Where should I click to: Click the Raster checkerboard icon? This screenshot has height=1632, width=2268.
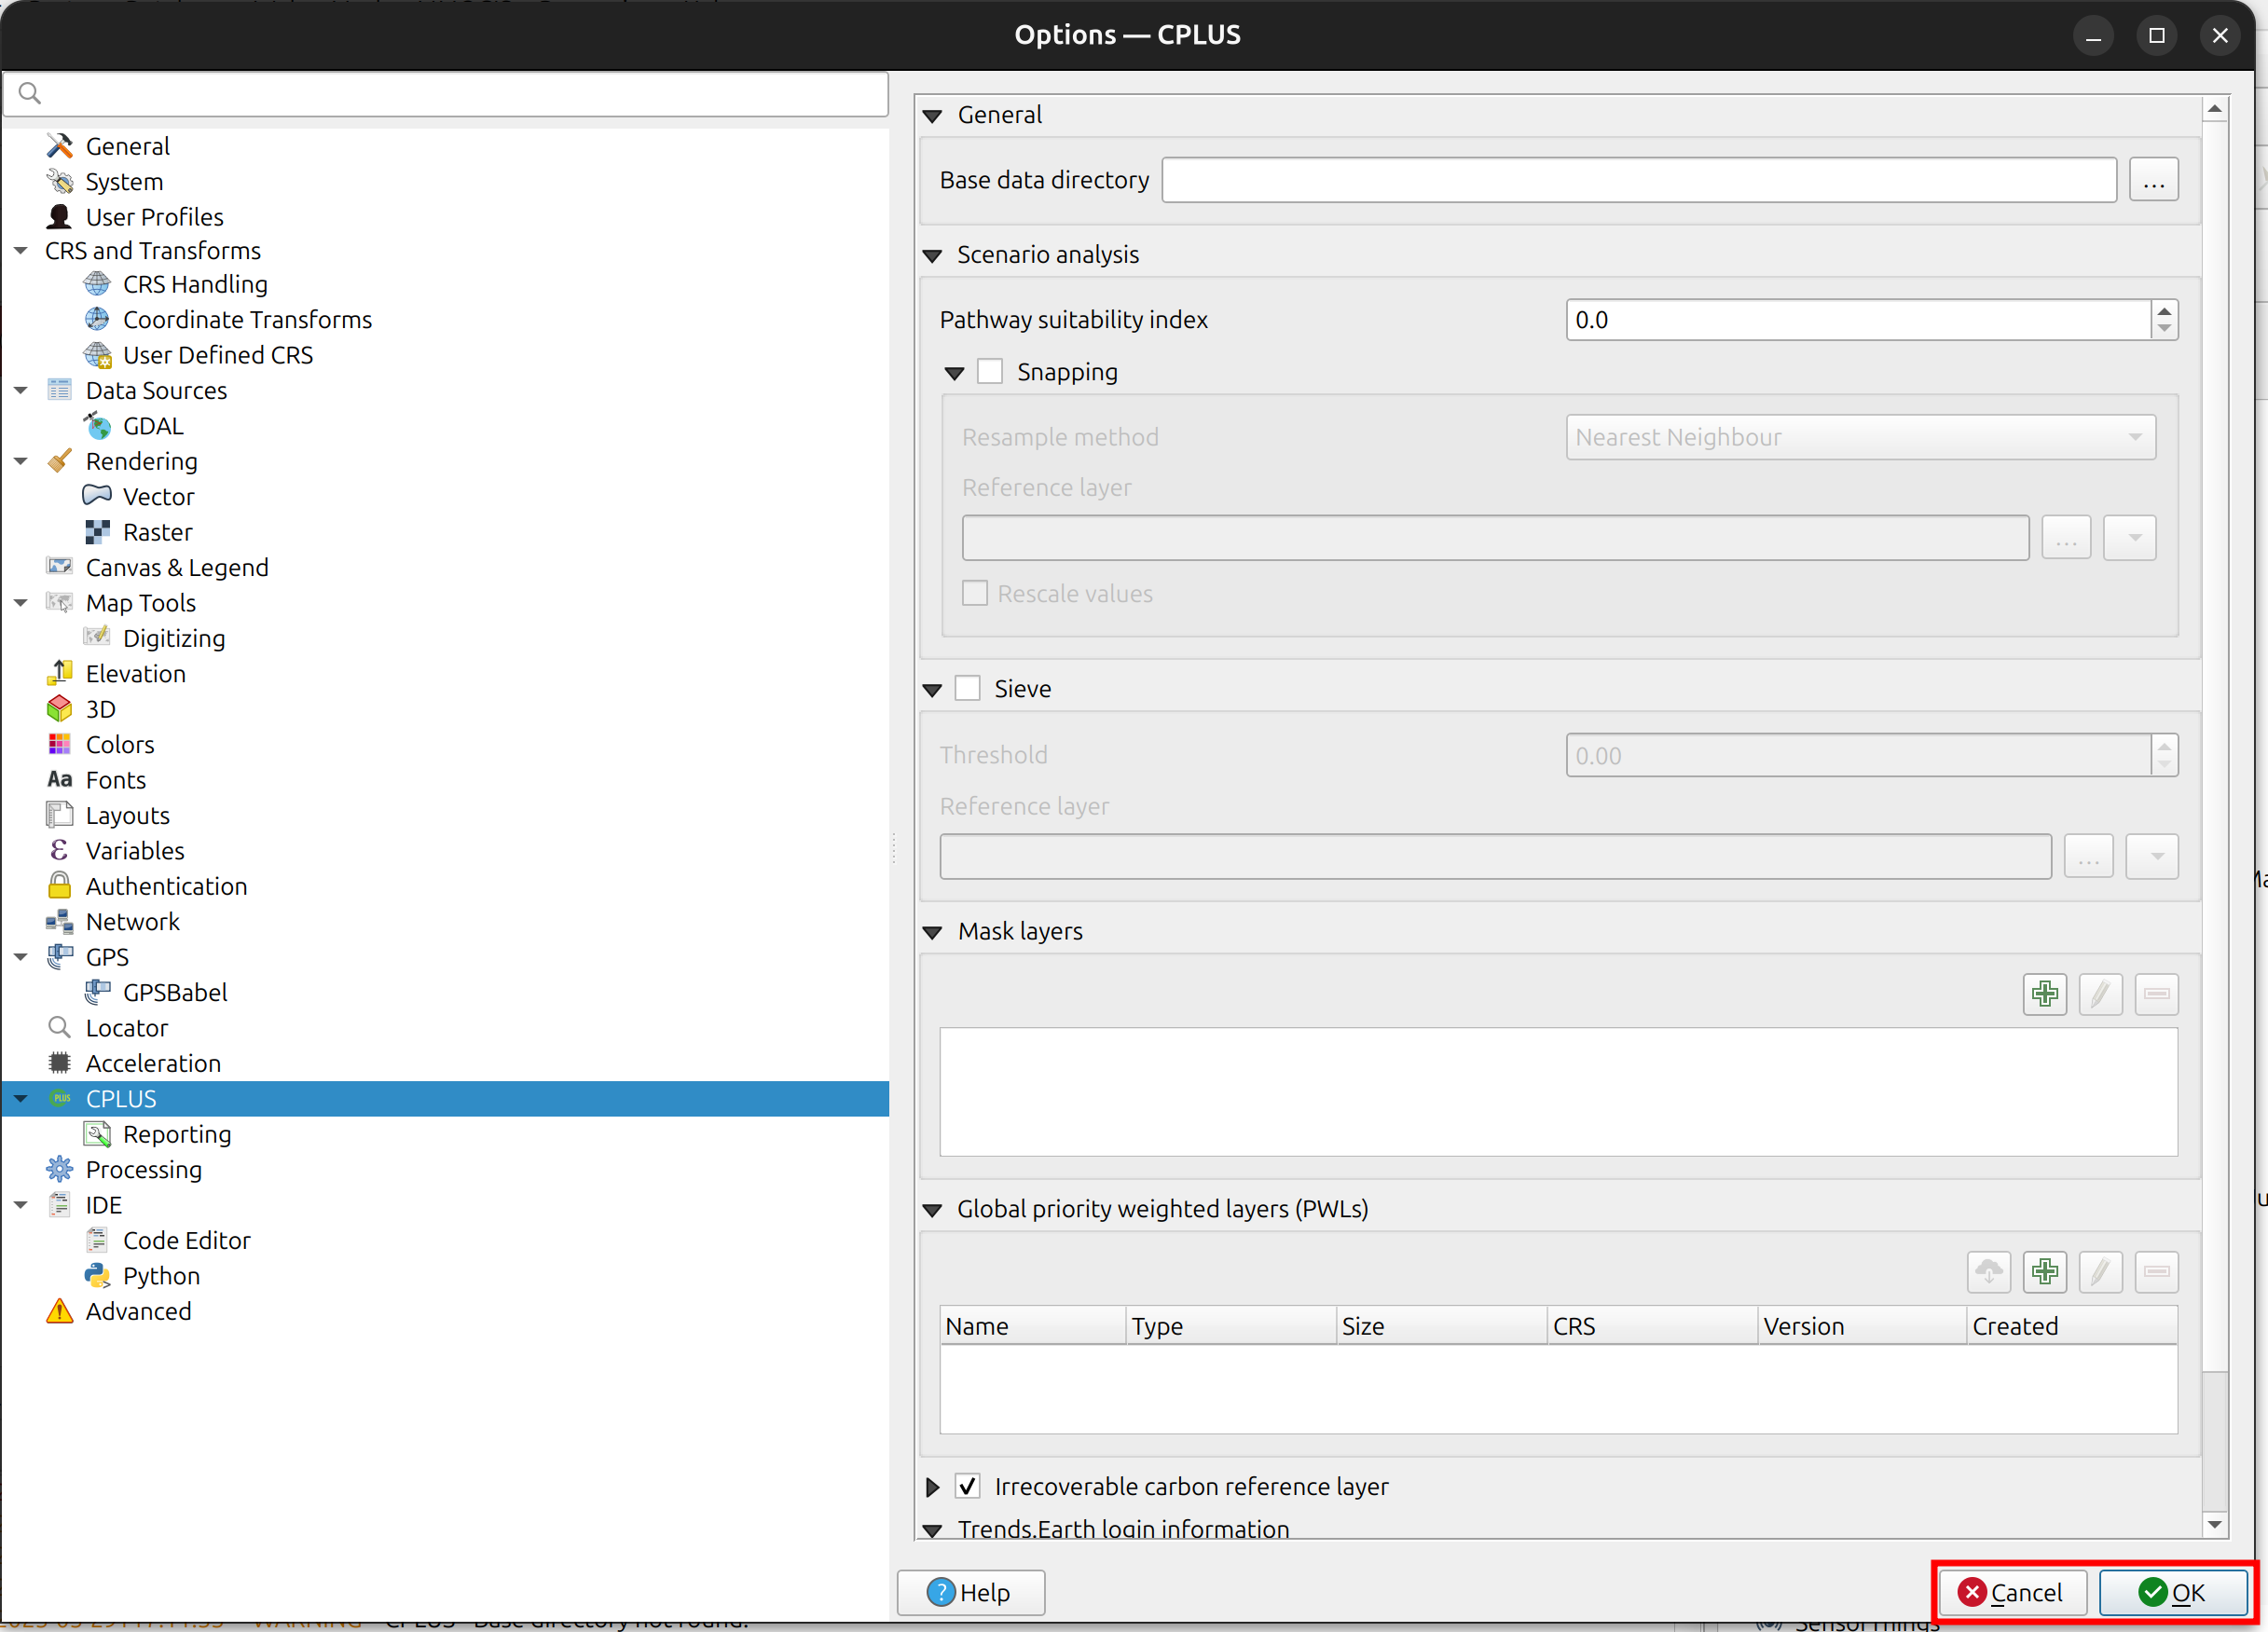97,532
